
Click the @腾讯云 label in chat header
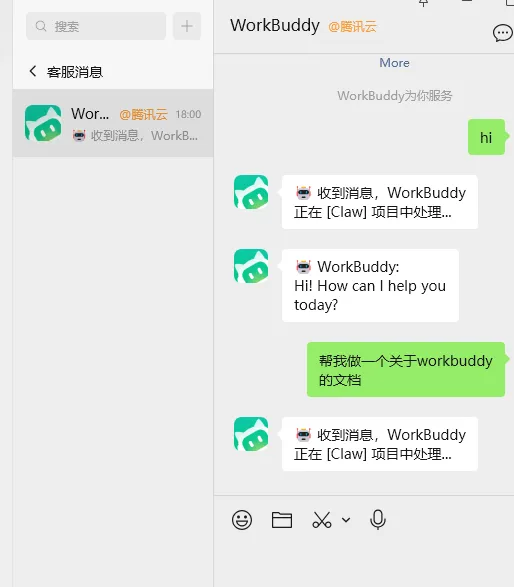(x=352, y=27)
